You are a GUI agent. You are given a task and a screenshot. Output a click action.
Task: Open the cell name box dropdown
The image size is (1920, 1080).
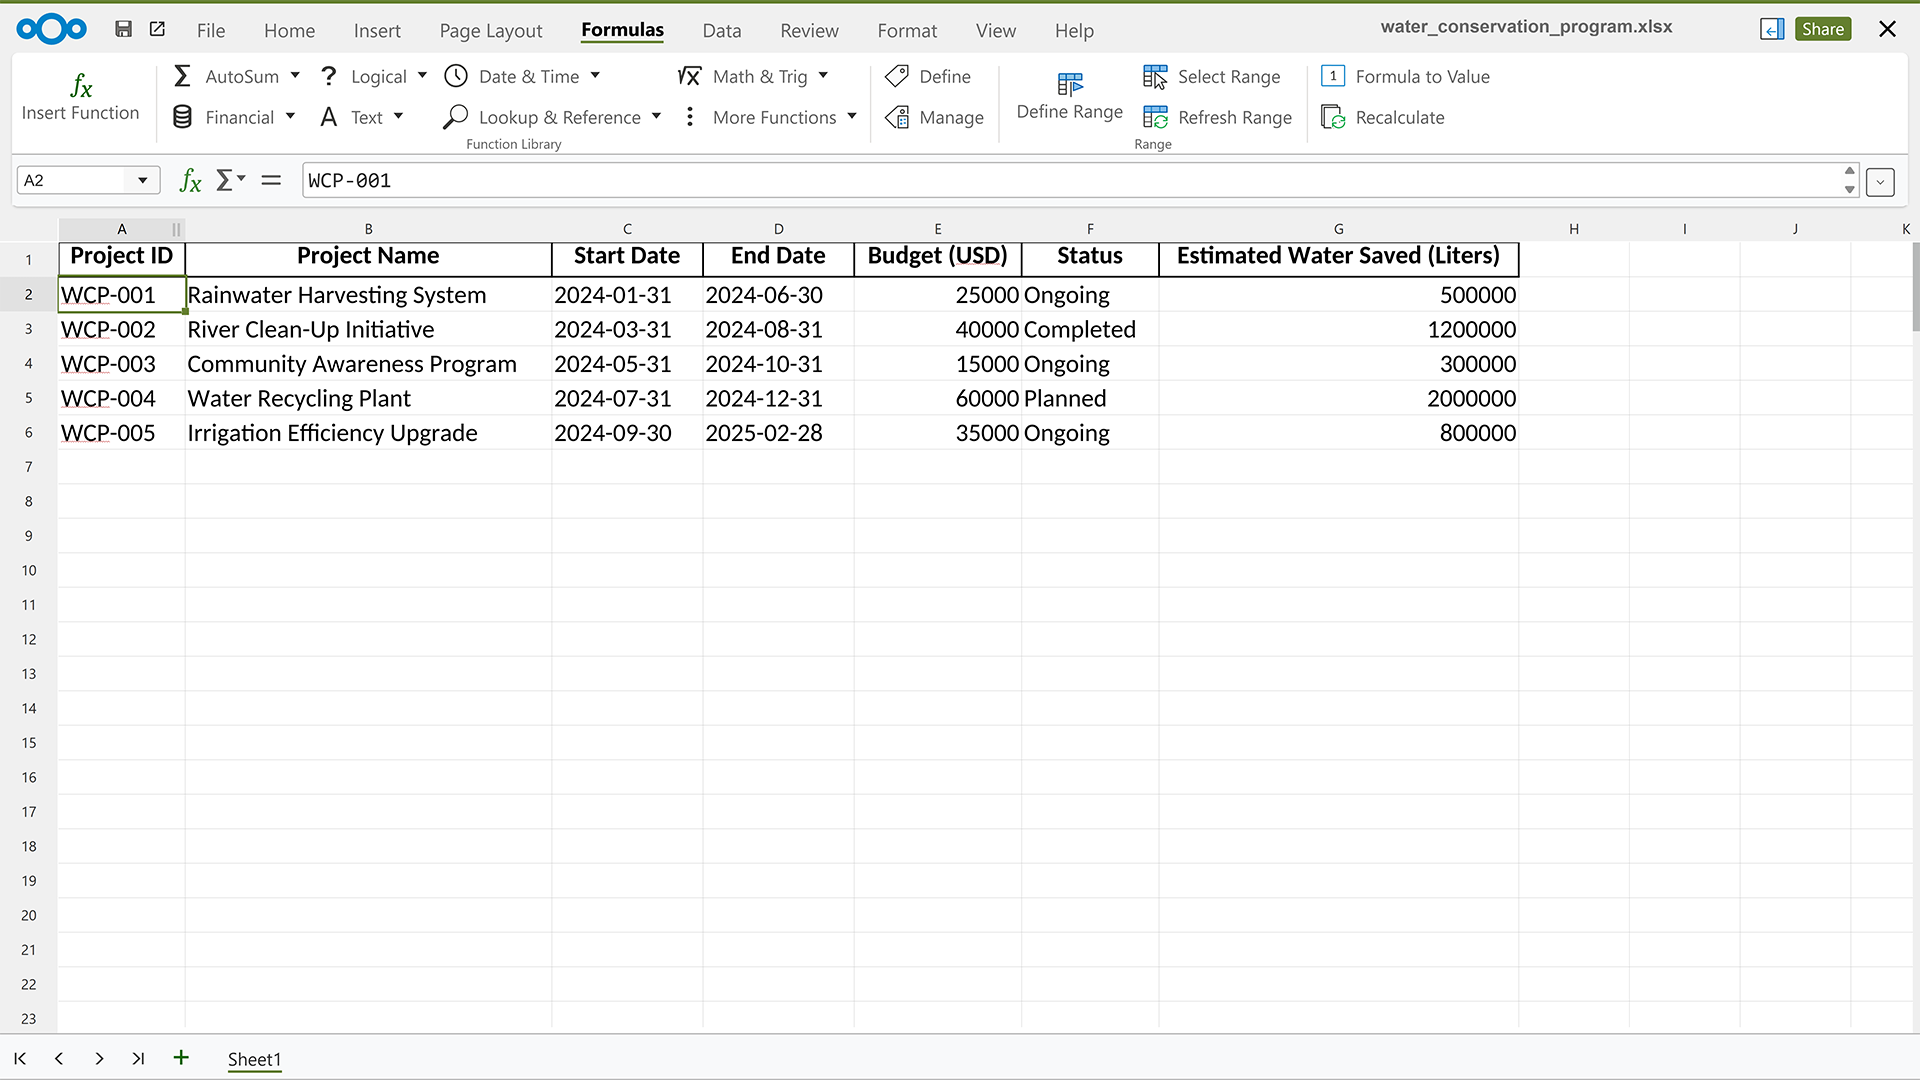tap(143, 180)
